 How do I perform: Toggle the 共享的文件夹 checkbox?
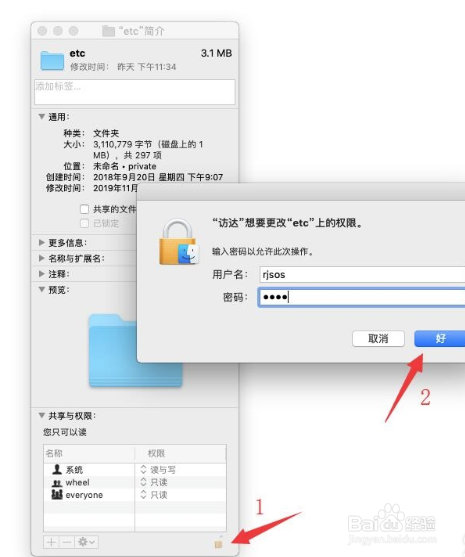tap(84, 209)
